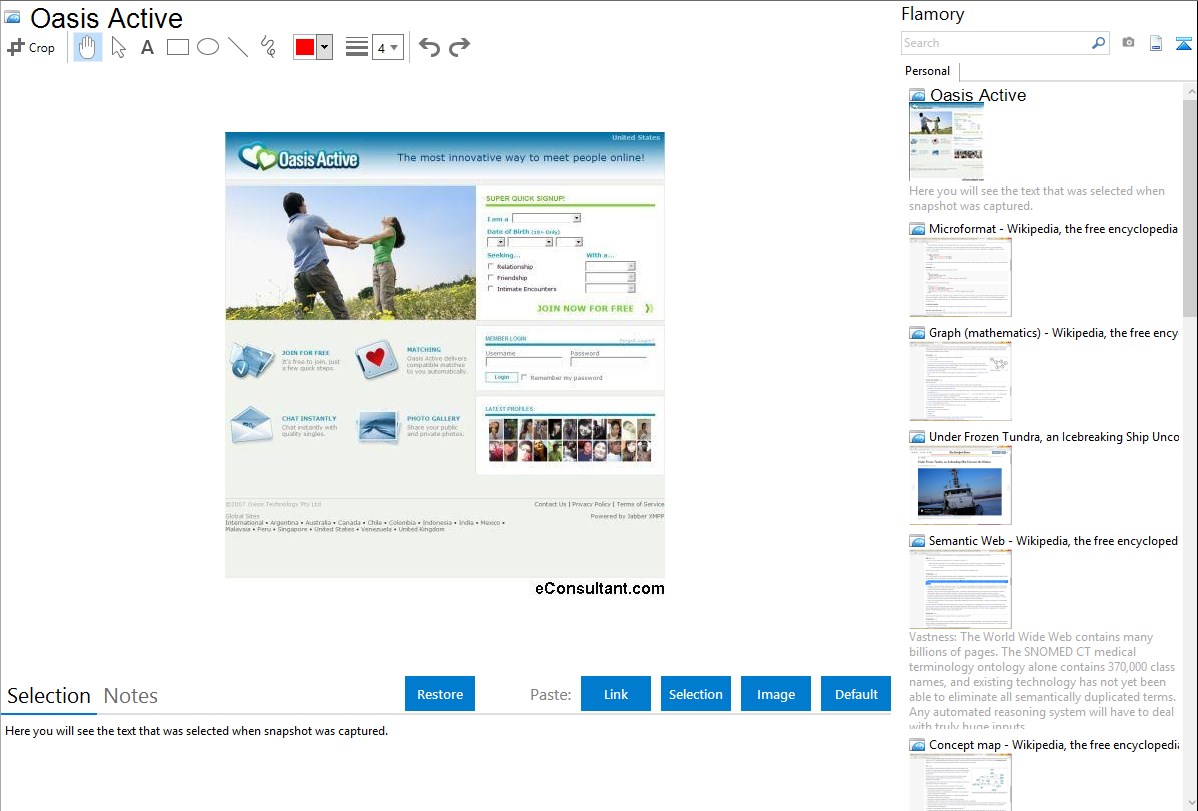This screenshot has width=1198, height=811.
Task: Open the Under Frozen Tundra ship thumbnail
Action: click(x=960, y=485)
